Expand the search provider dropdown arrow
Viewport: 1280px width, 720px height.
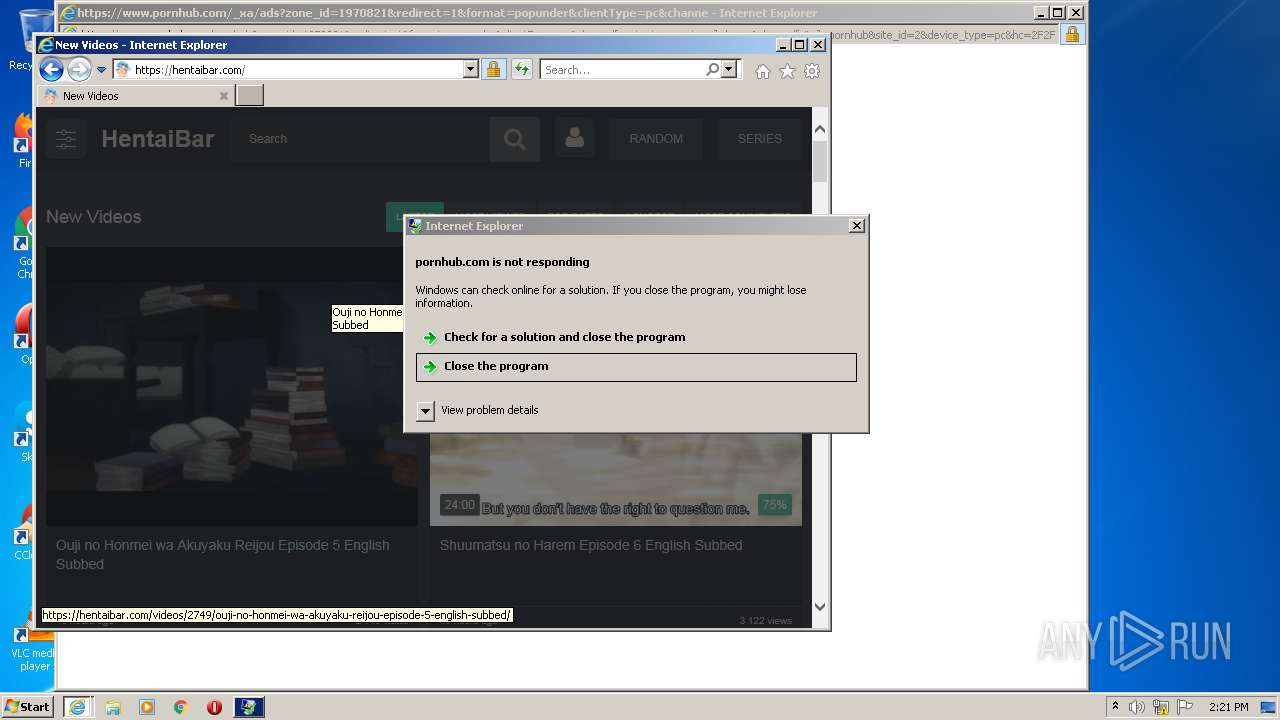(x=729, y=70)
